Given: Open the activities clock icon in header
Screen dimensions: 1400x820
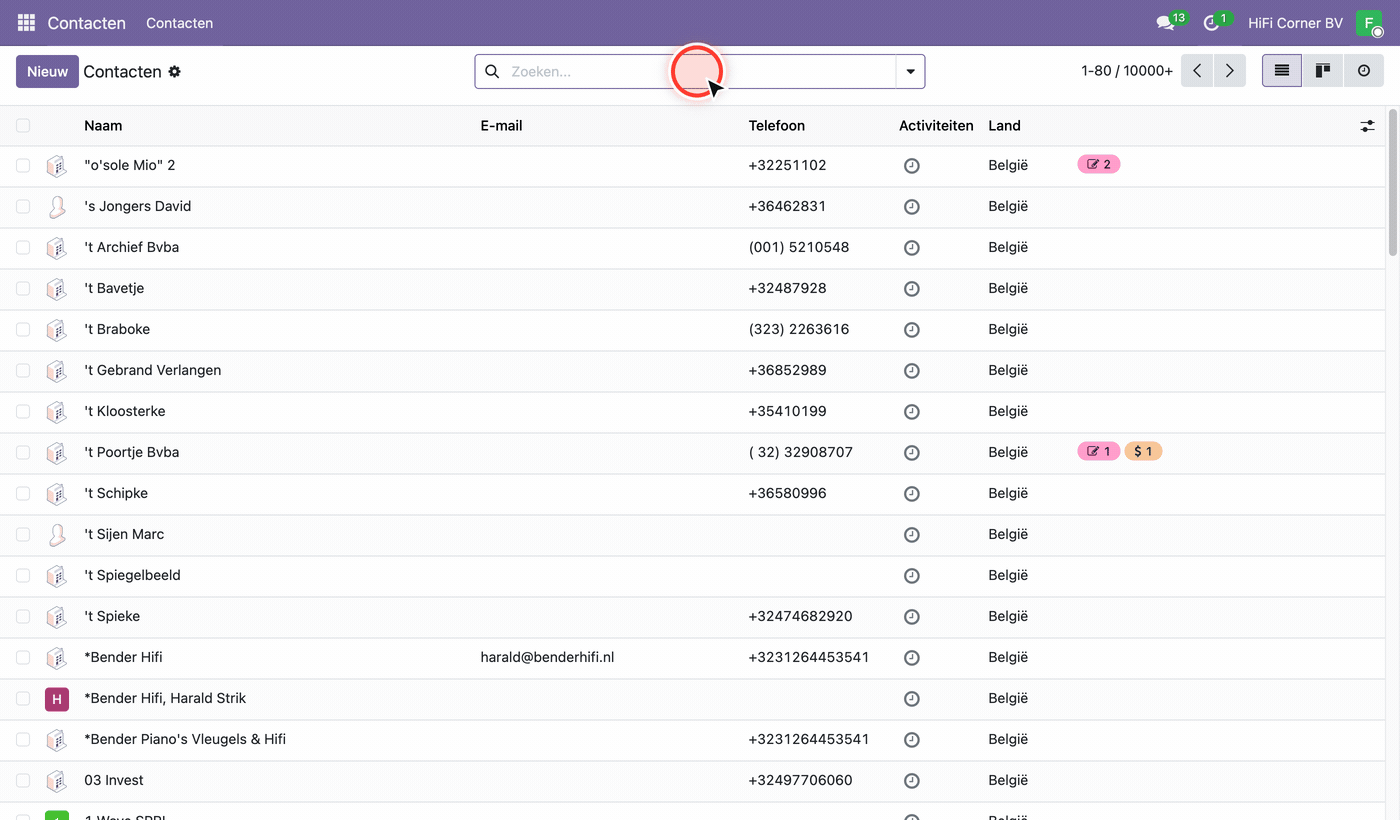Looking at the screenshot, I should 1212,22.
